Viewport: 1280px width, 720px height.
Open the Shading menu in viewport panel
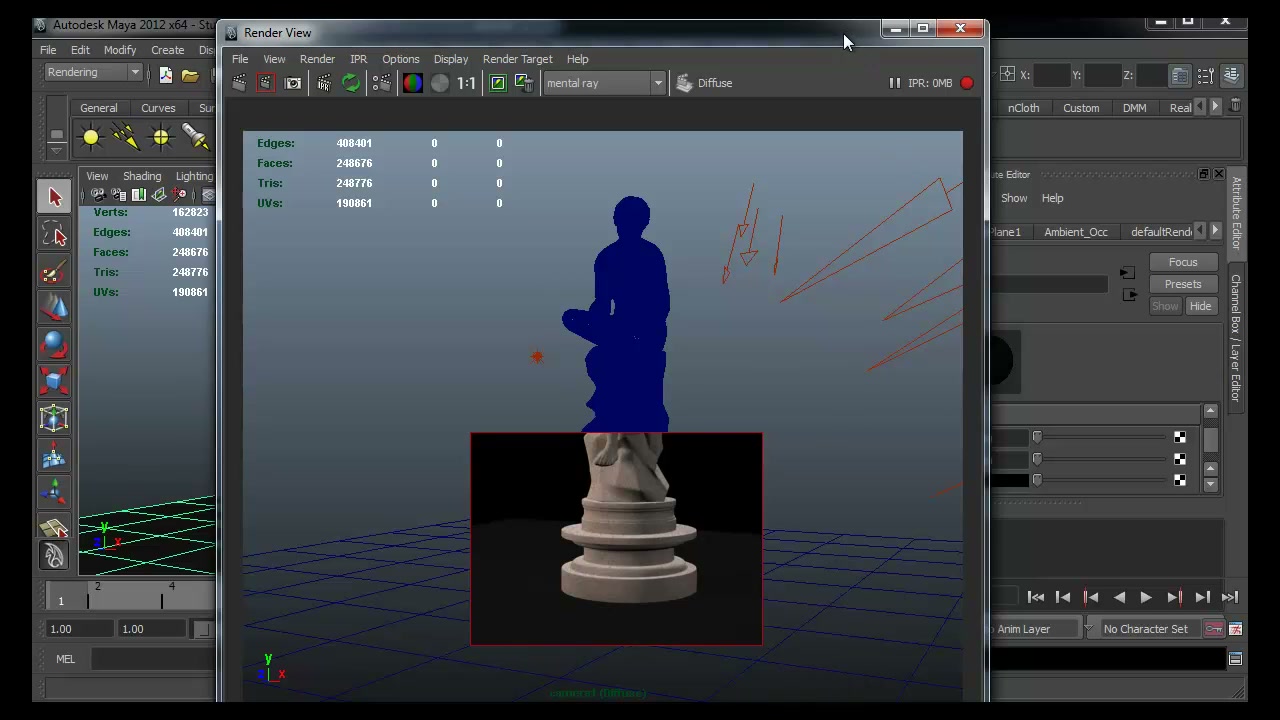[142, 176]
